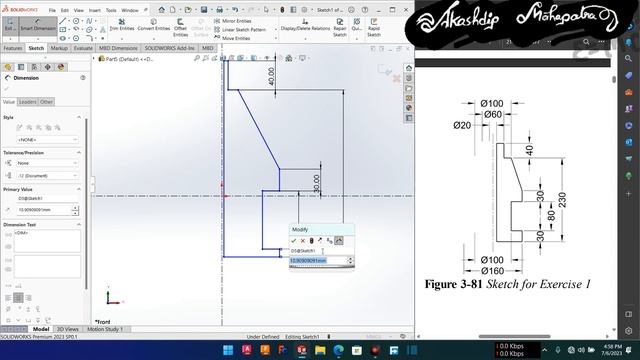Expand the Part5 tree flyout arrow
This screenshot has width=640, height=360.
click(x=94, y=59)
